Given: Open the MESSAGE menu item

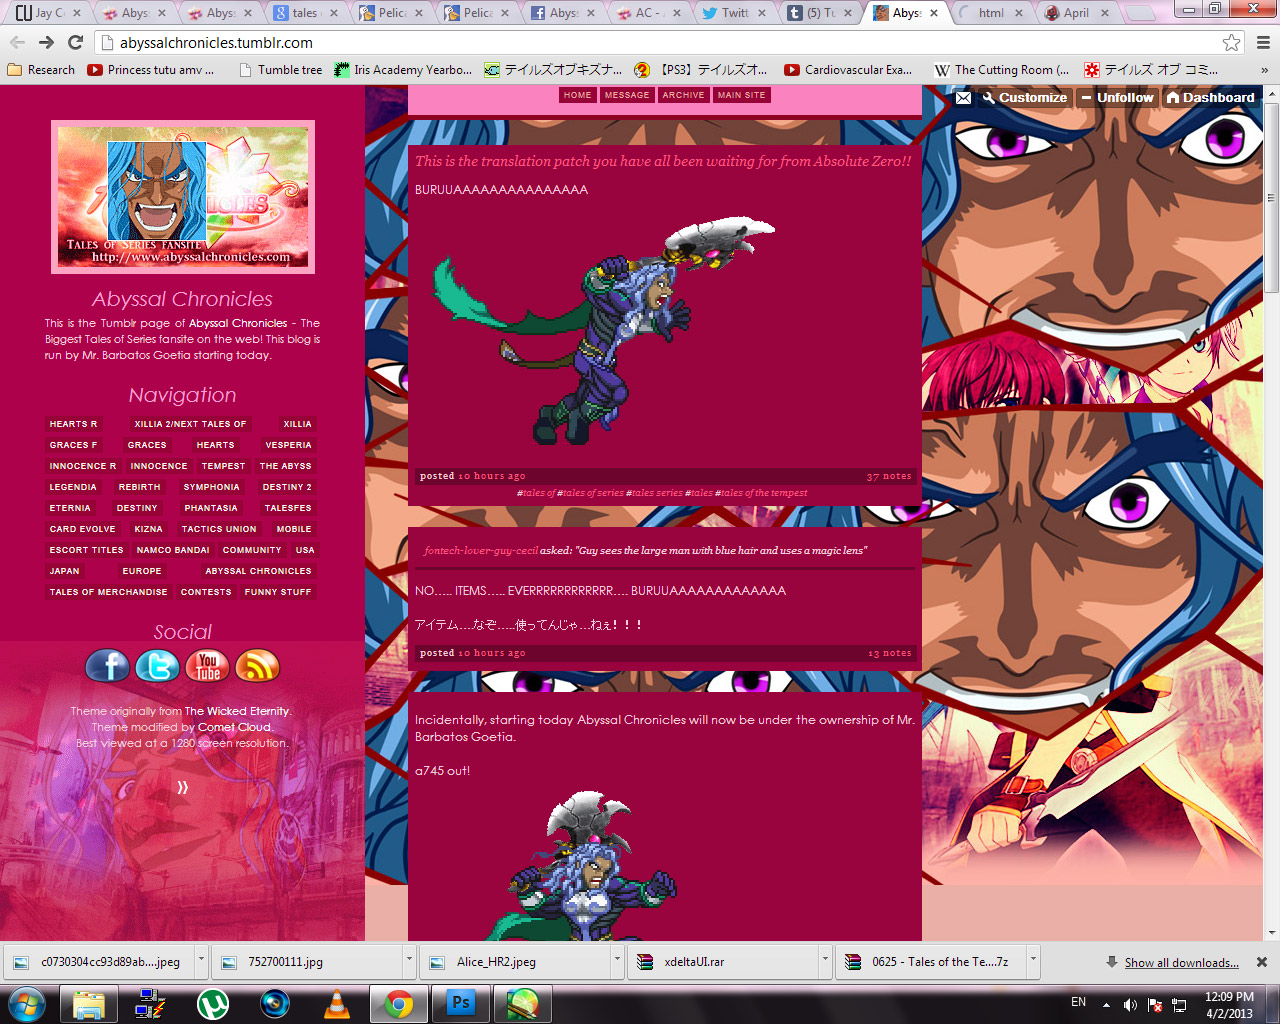Looking at the screenshot, I should pyautogui.click(x=627, y=95).
